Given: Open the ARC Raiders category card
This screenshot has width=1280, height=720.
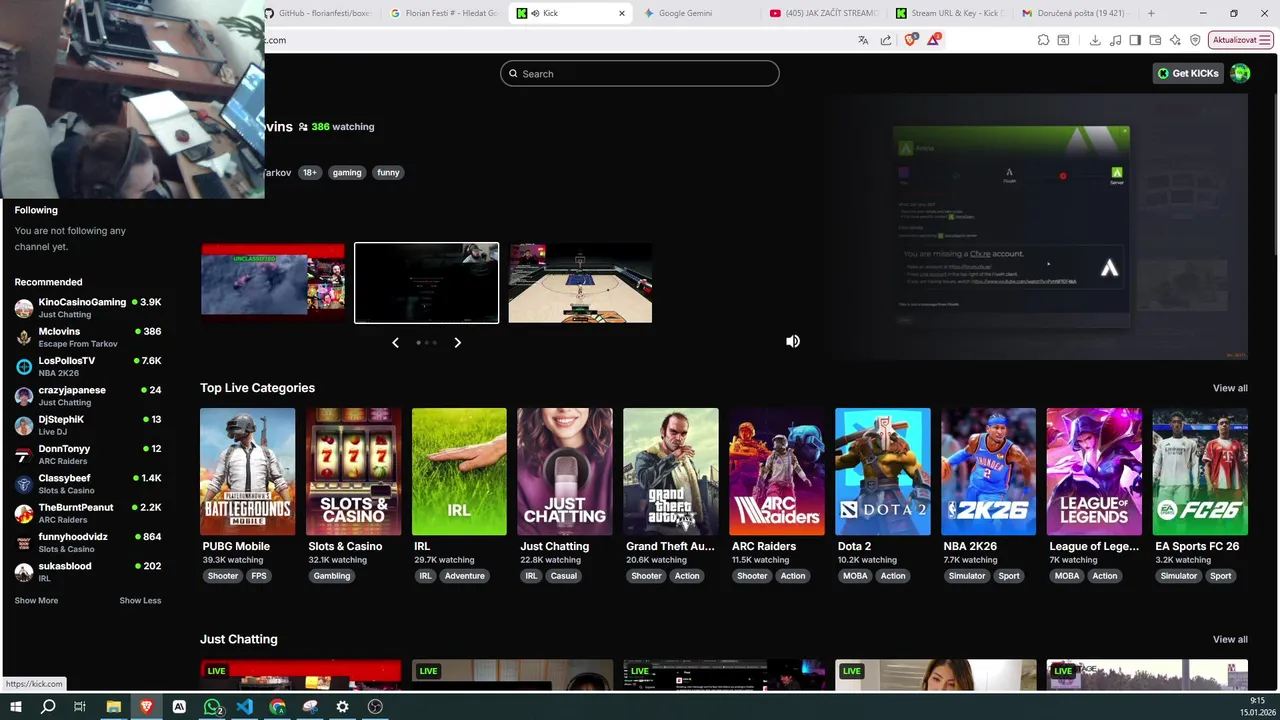Looking at the screenshot, I should tap(776, 471).
